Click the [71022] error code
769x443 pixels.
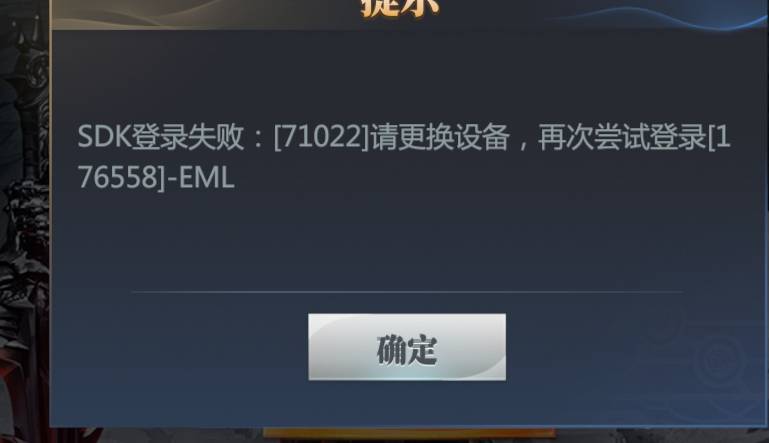click(321, 137)
